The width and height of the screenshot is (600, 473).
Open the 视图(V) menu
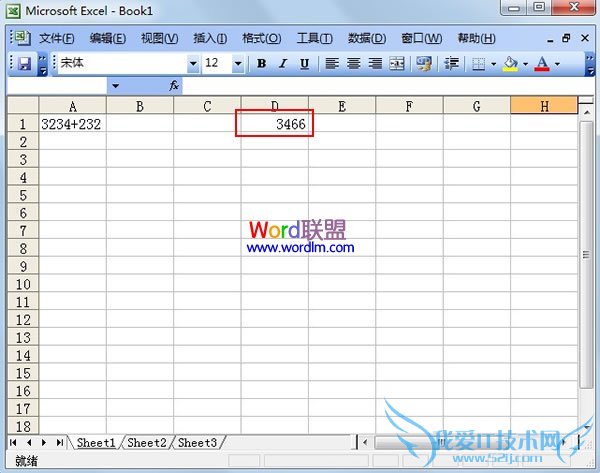click(x=160, y=38)
